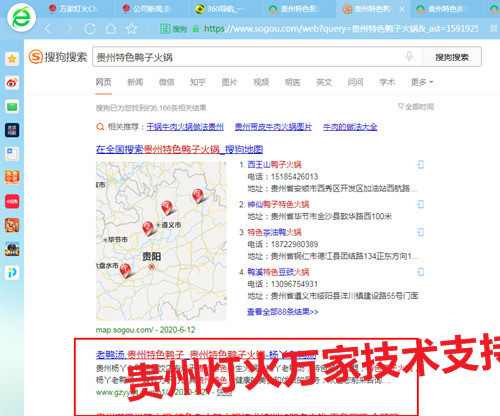Open 鸭溪特色豆豉火锅 listing
This screenshot has height=416, width=500.
278,272
